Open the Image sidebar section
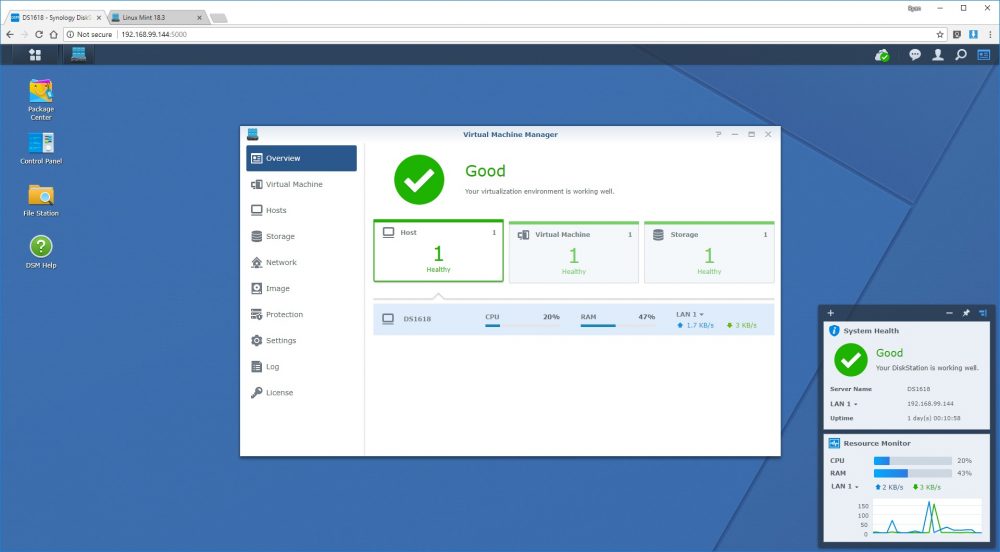1000x552 pixels. click(301, 289)
